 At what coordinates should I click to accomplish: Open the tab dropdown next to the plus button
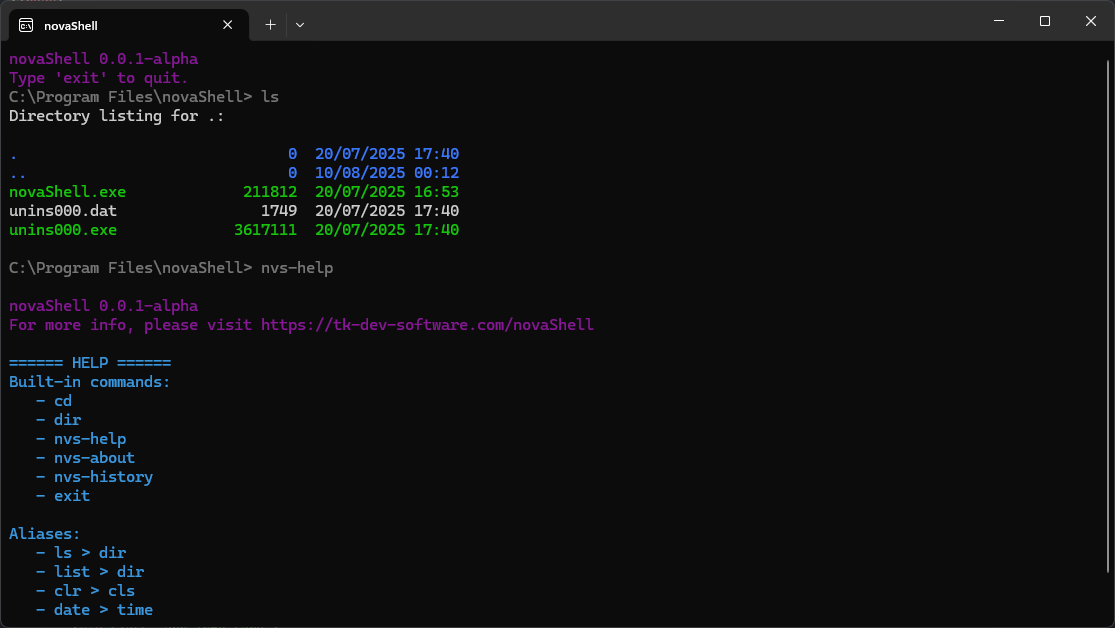point(299,24)
